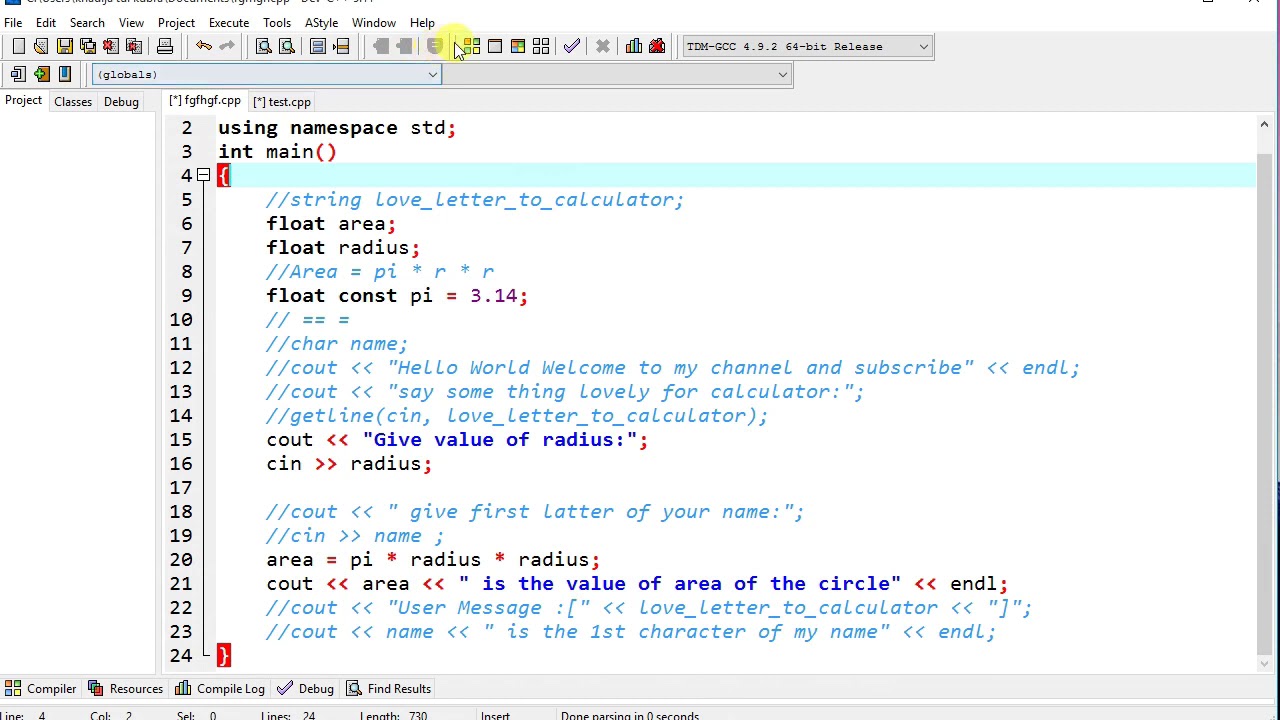The height and width of the screenshot is (720, 1280).
Task: Open the (globals) scope dropdown
Action: (267, 74)
